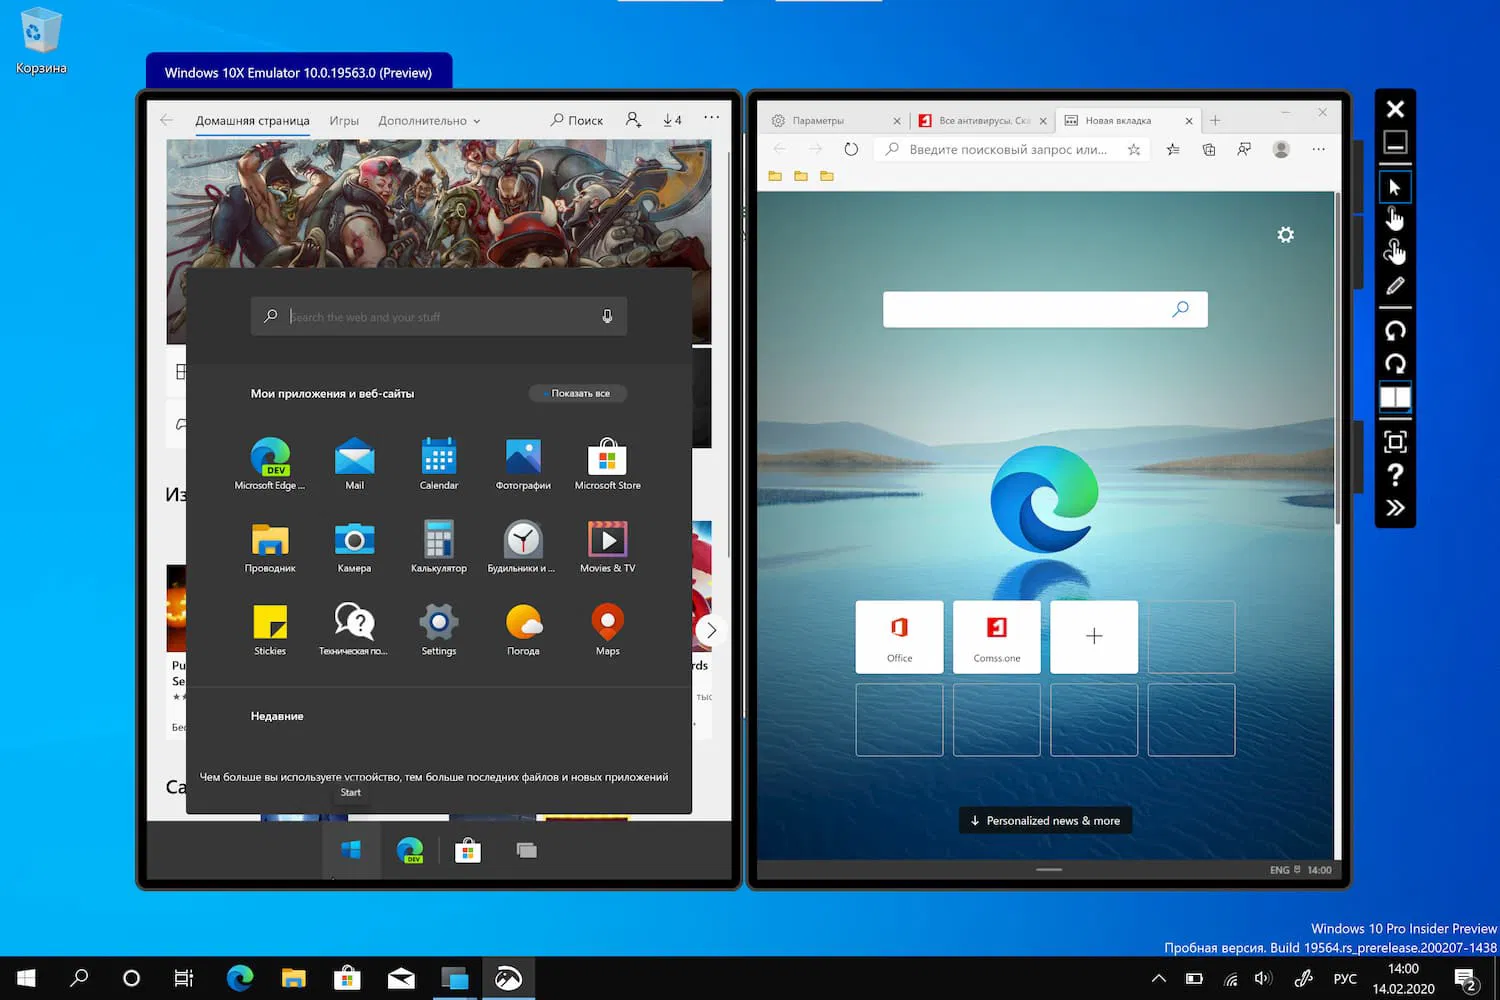Click Personalized news & more
The height and width of the screenshot is (1000, 1500).
[x=1044, y=820]
